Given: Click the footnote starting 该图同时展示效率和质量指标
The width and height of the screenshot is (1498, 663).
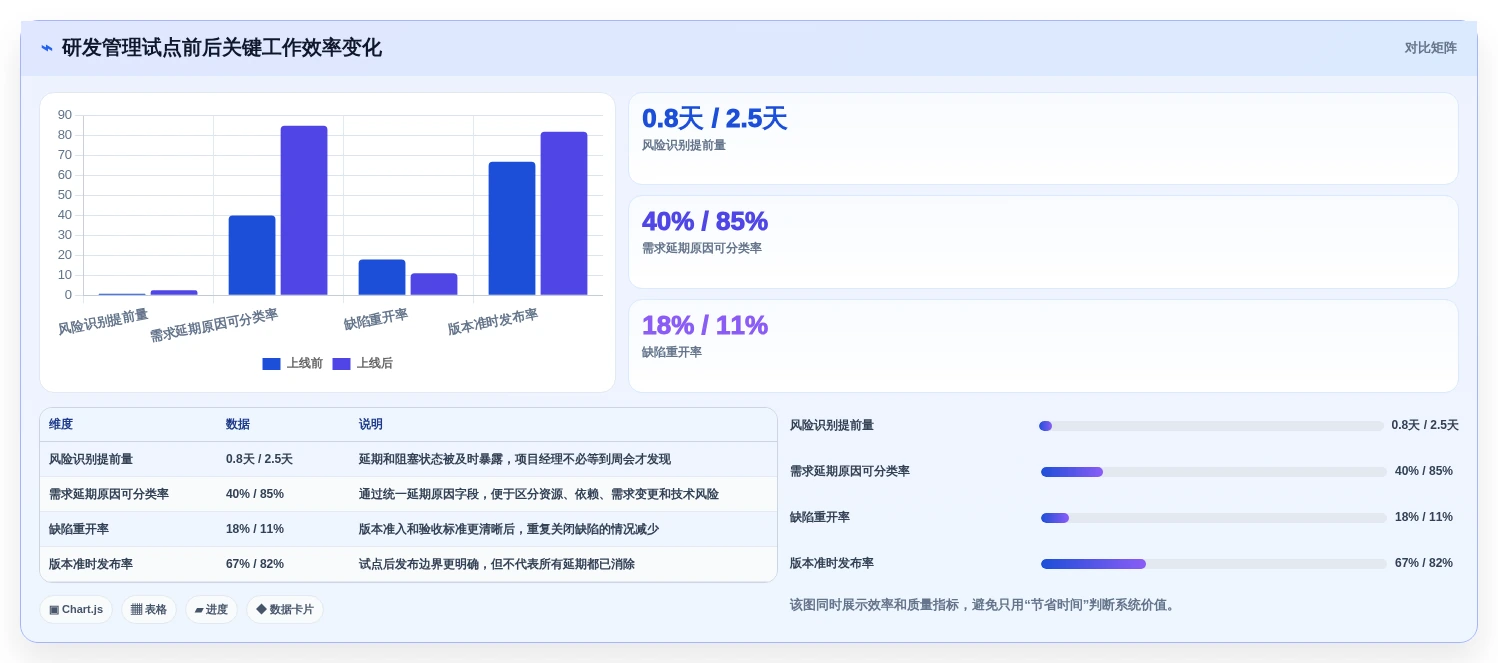Looking at the screenshot, I should (x=984, y=605).
